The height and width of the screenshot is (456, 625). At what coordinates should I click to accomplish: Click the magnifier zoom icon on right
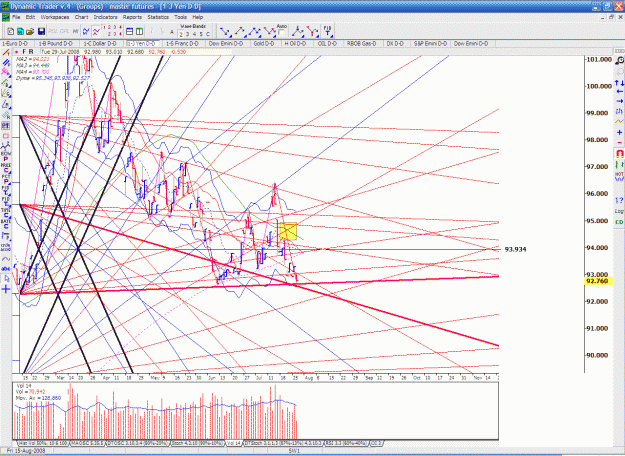point(619,60)
